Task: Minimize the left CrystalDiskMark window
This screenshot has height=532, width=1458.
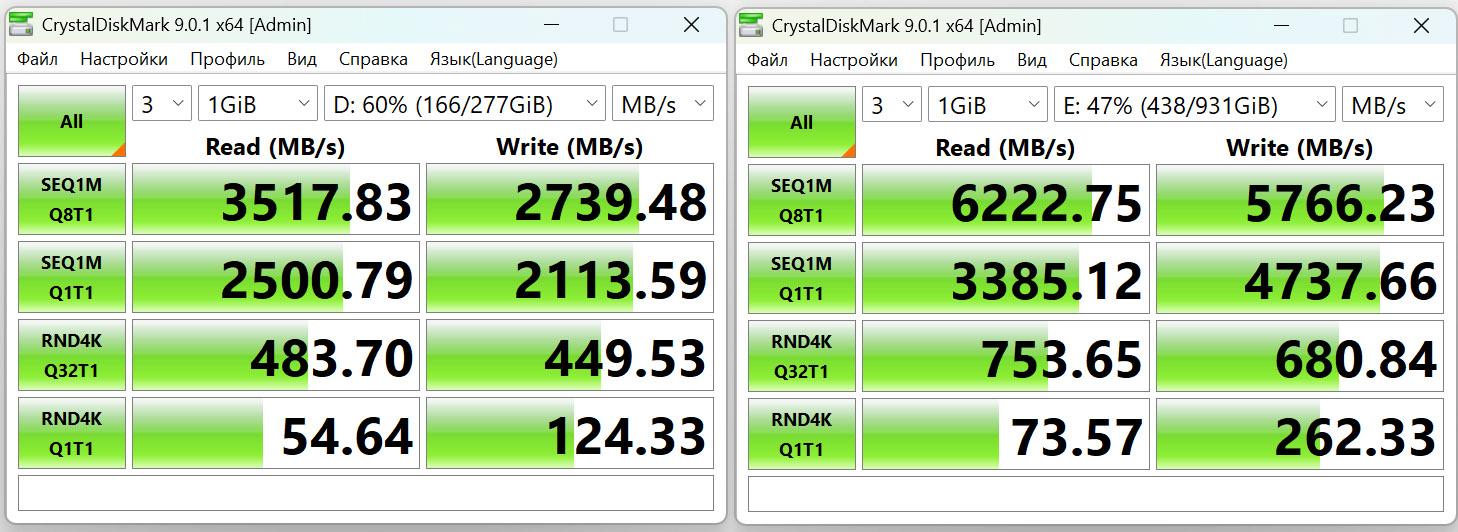Action: (x=551, y=25)
